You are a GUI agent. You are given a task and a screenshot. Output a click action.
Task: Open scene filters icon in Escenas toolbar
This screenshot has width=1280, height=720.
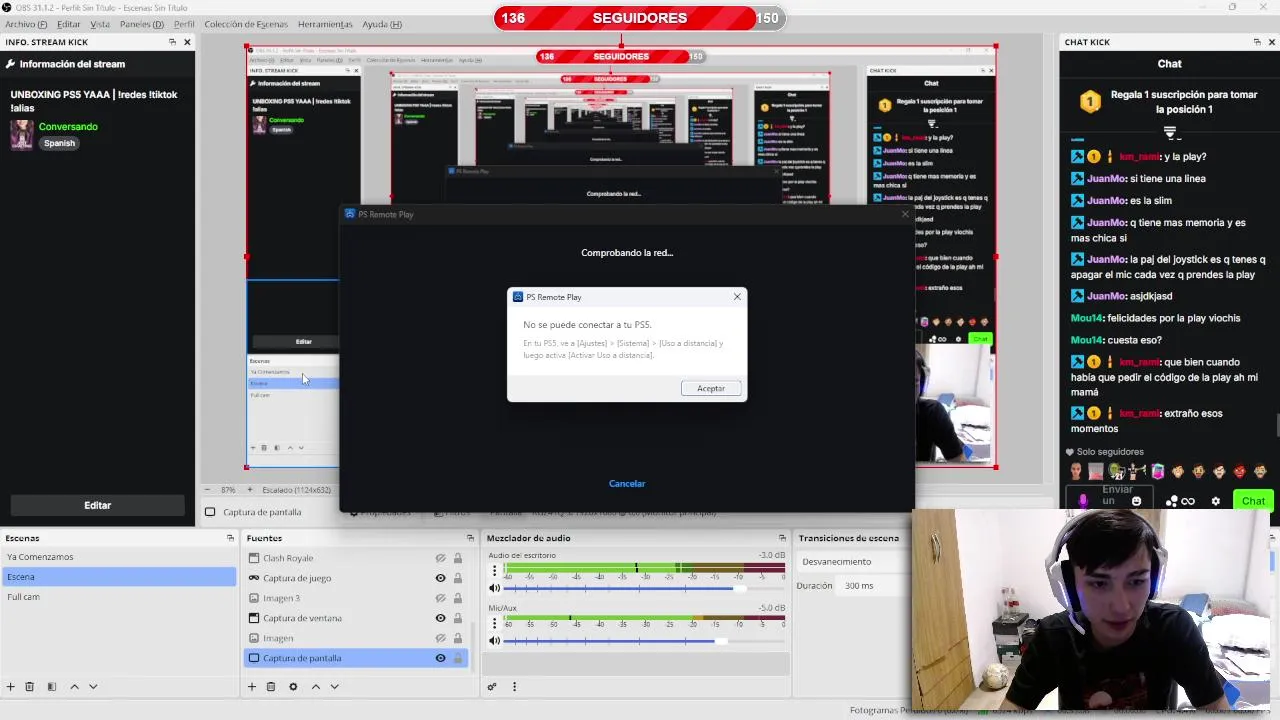tap(51, 687)
